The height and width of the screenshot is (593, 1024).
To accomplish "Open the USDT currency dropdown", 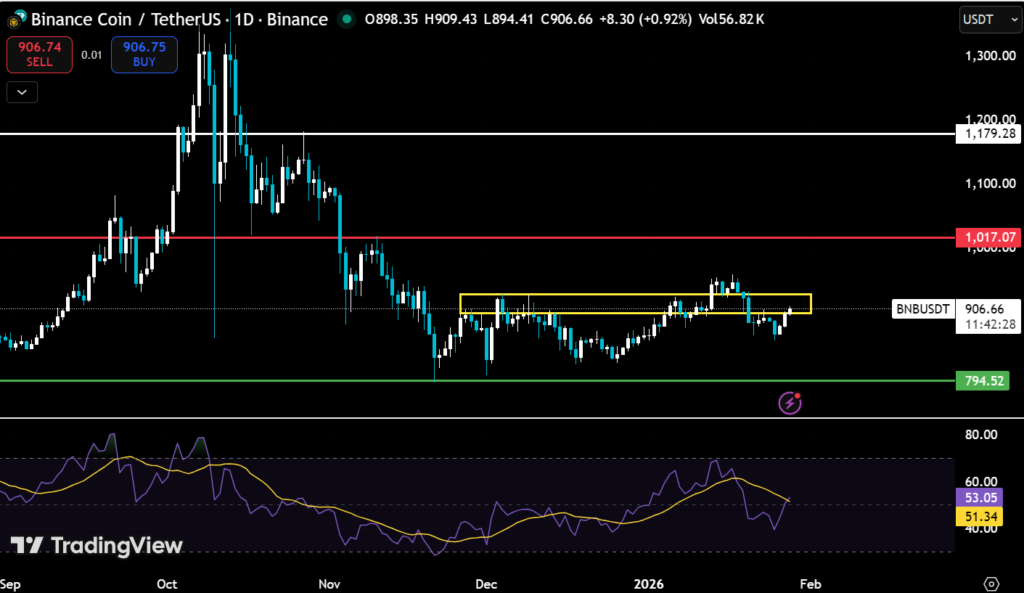I will [x=989, y=19].
